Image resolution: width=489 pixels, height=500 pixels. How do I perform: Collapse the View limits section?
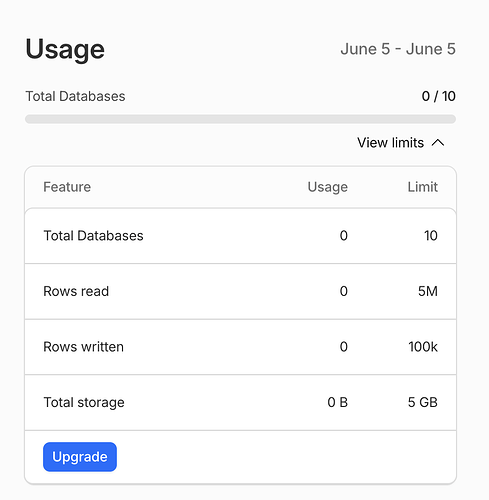pos(401,143)
